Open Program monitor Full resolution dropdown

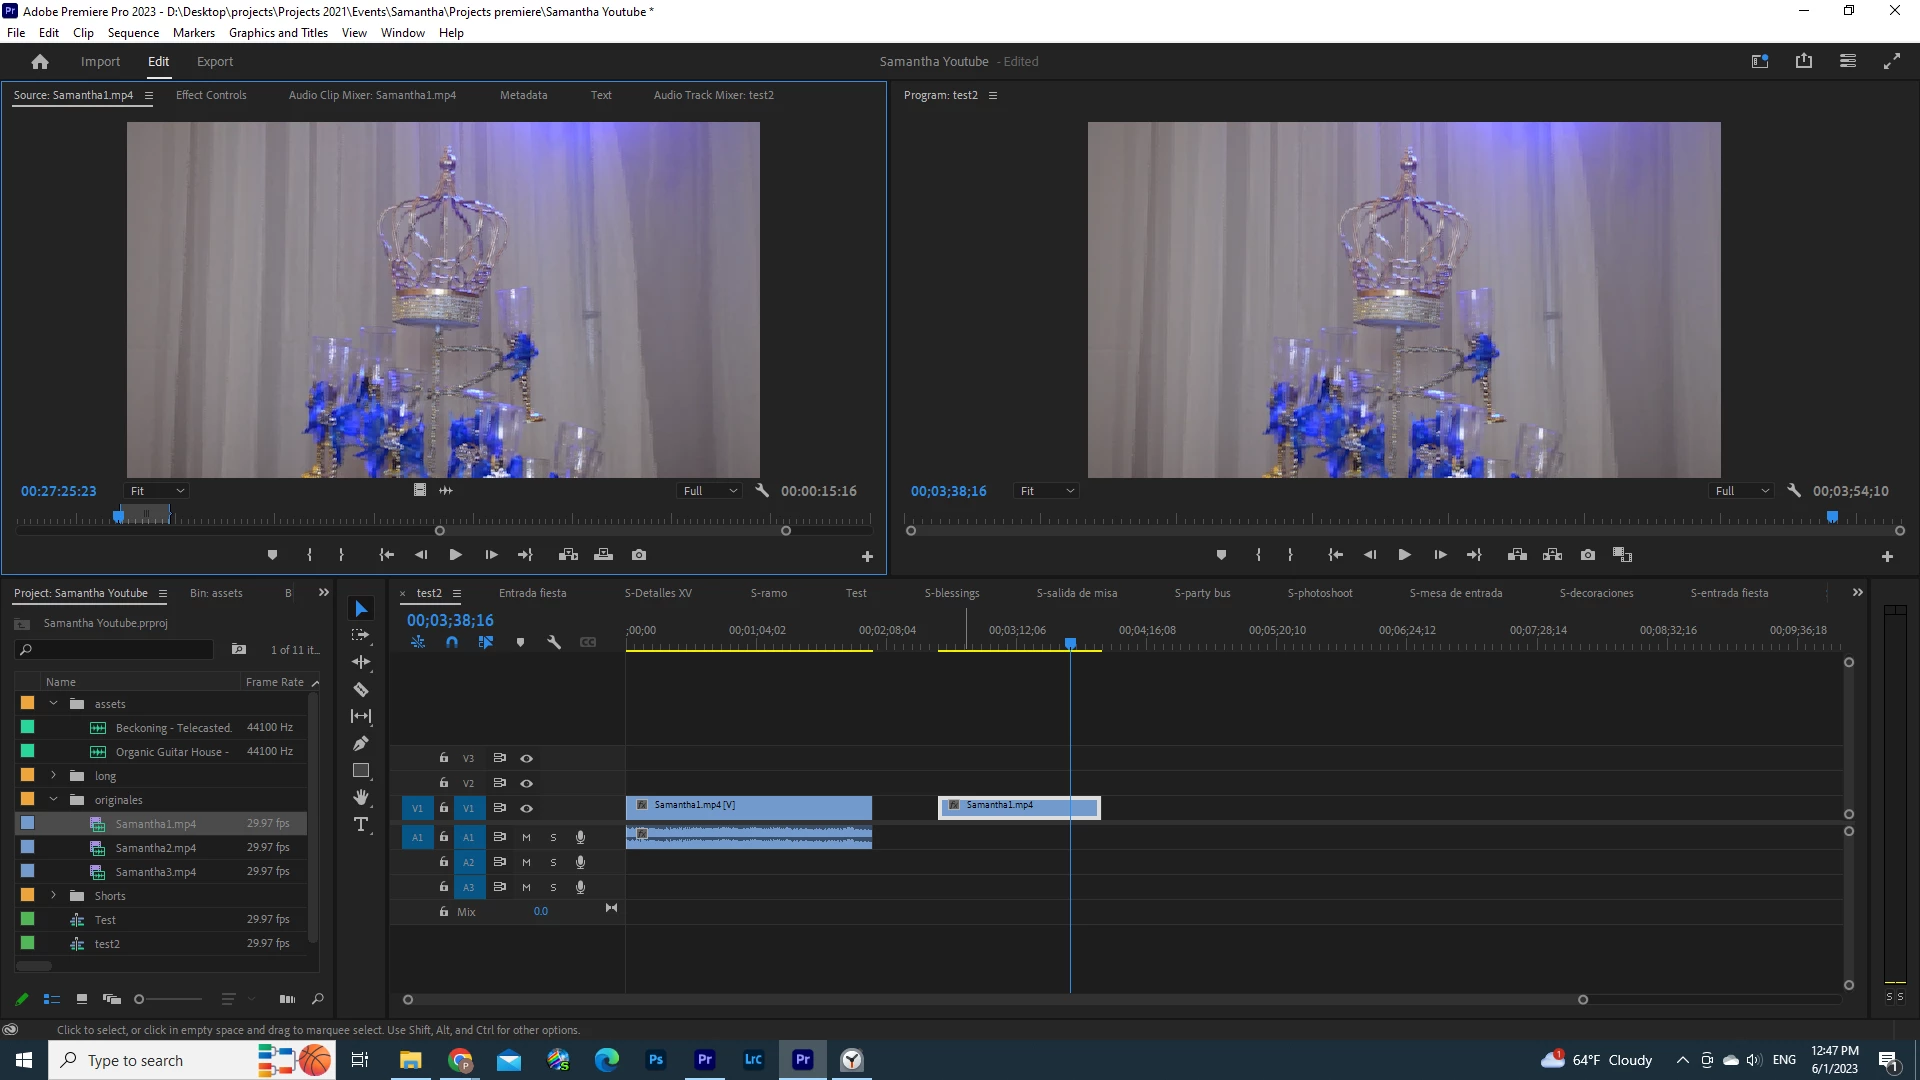coord(1742,491)
